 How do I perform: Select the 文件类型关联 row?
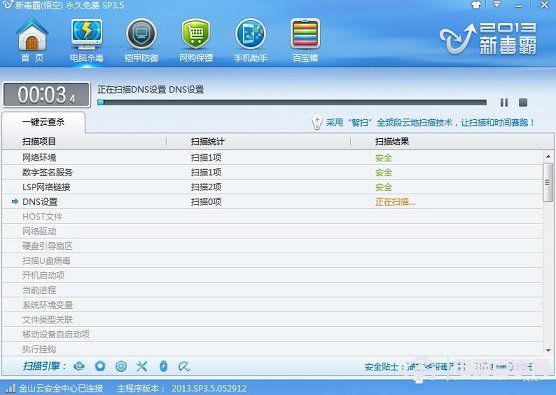(272, 319)
